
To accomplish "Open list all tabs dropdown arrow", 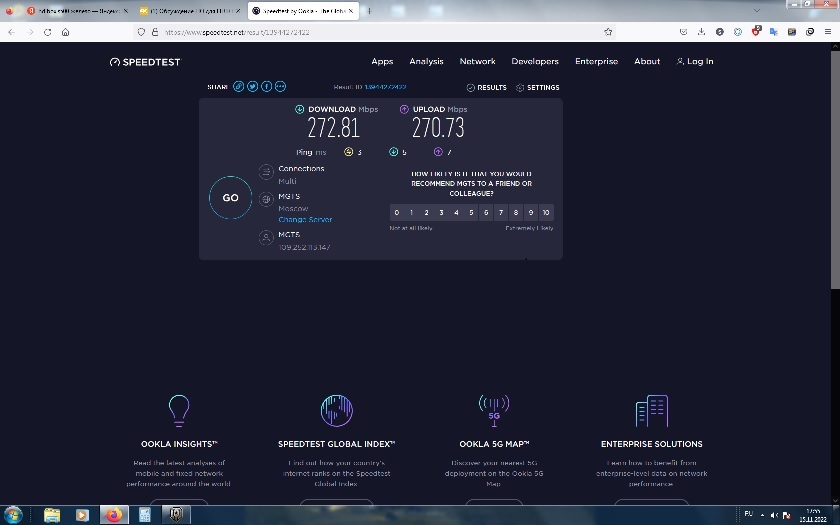I will click(x=756, y=11).
